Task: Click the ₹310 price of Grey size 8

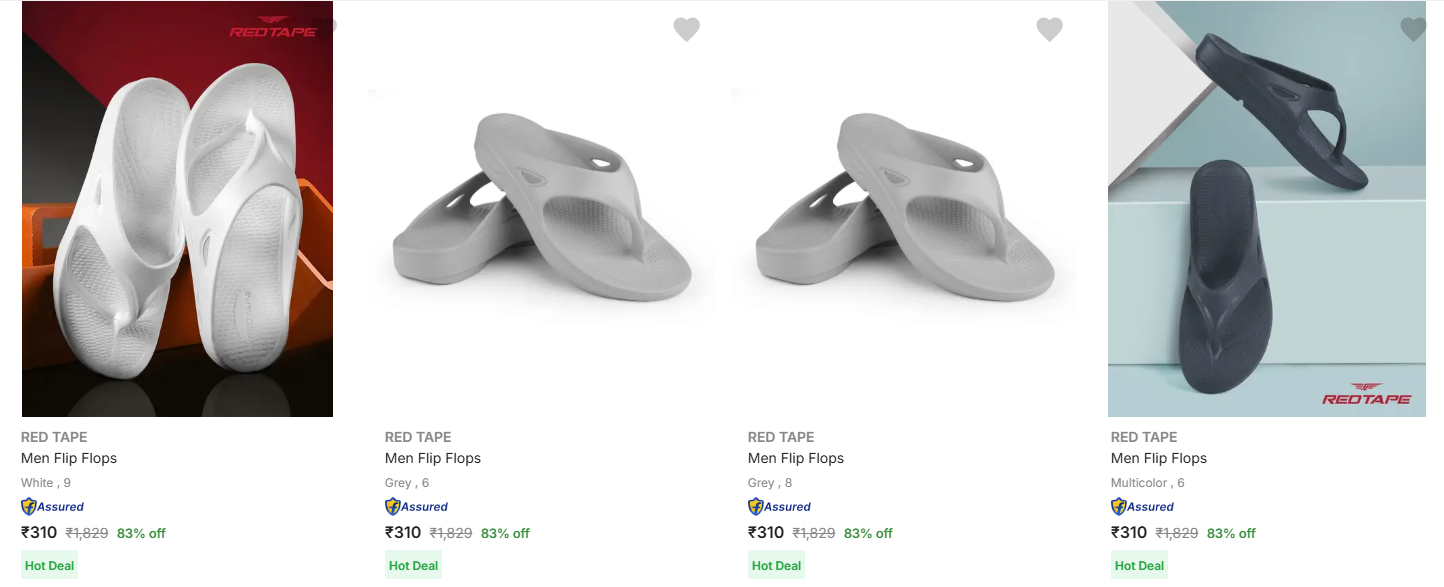Action: coord(766,533)
